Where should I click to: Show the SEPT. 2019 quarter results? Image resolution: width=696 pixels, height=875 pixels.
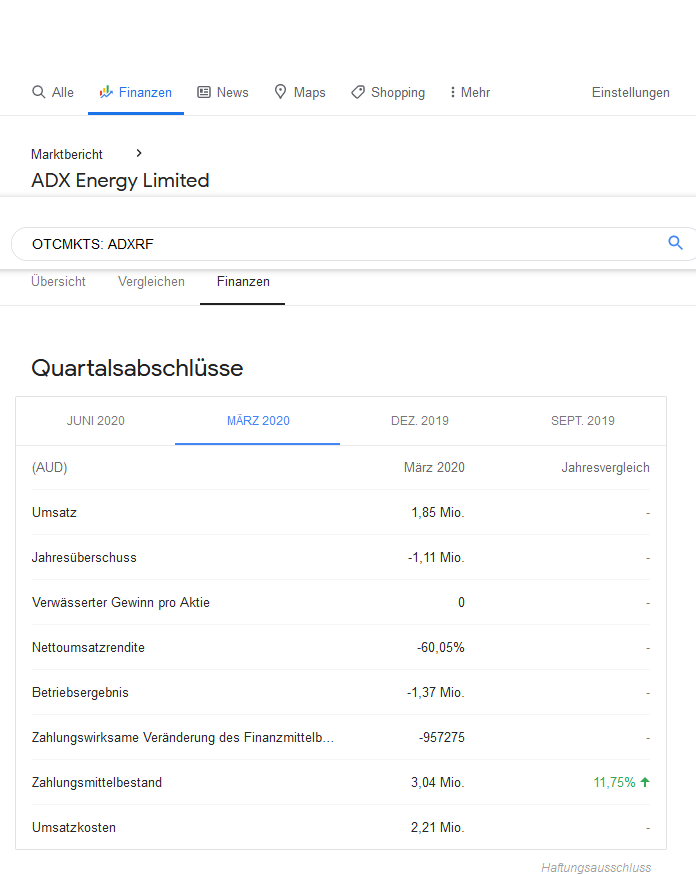(583, 421)
